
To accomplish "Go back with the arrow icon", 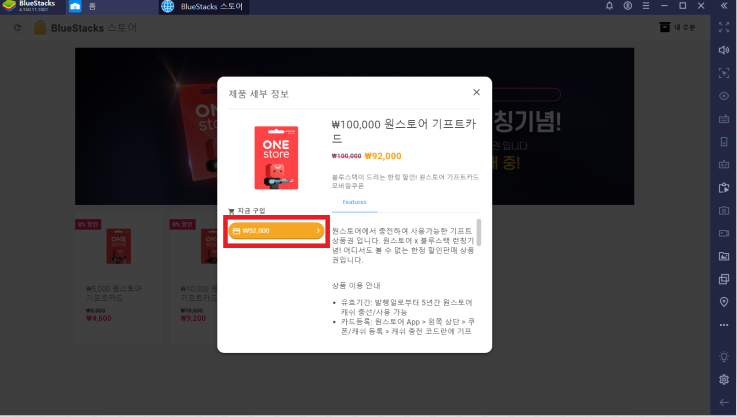I will point(724,402).
